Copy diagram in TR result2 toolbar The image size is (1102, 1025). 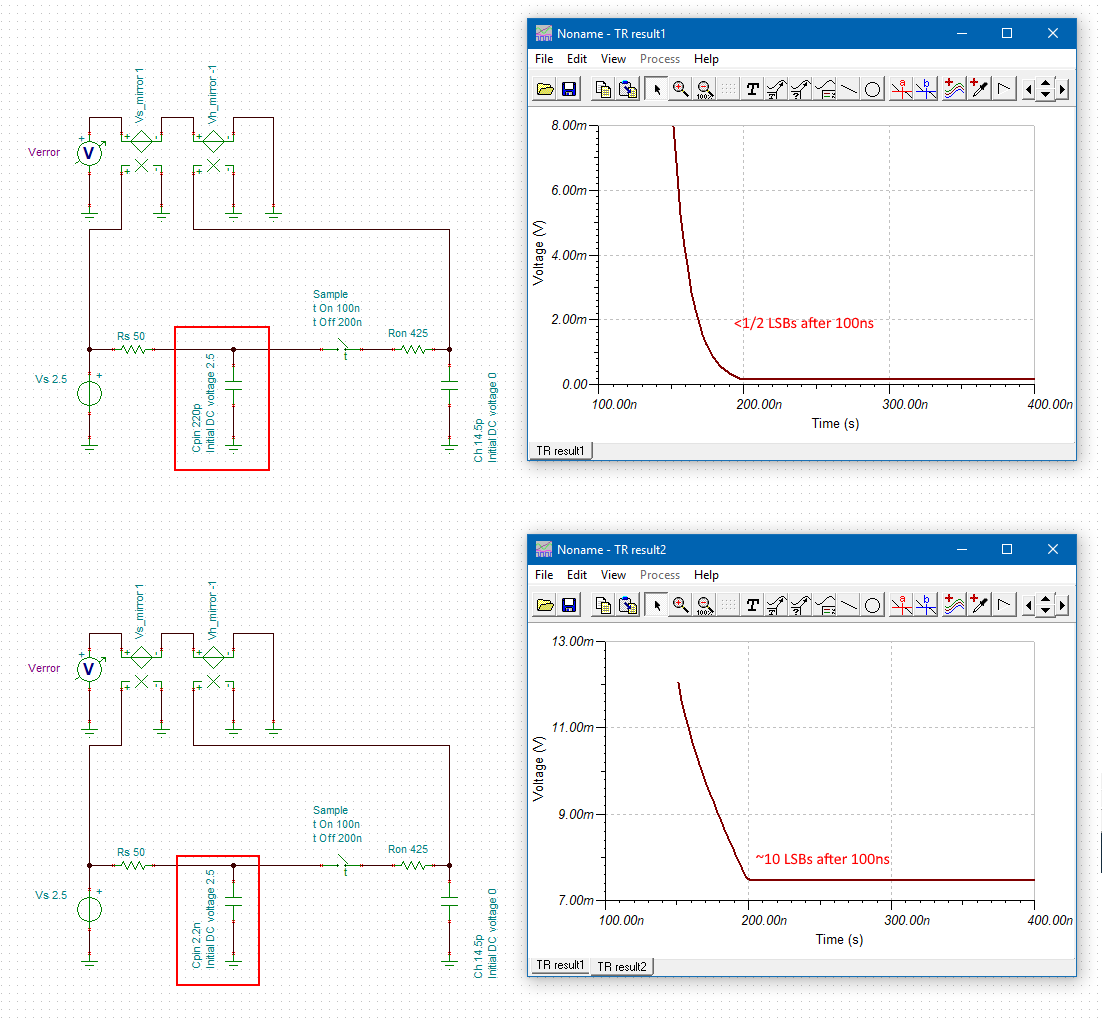(603, 605)
